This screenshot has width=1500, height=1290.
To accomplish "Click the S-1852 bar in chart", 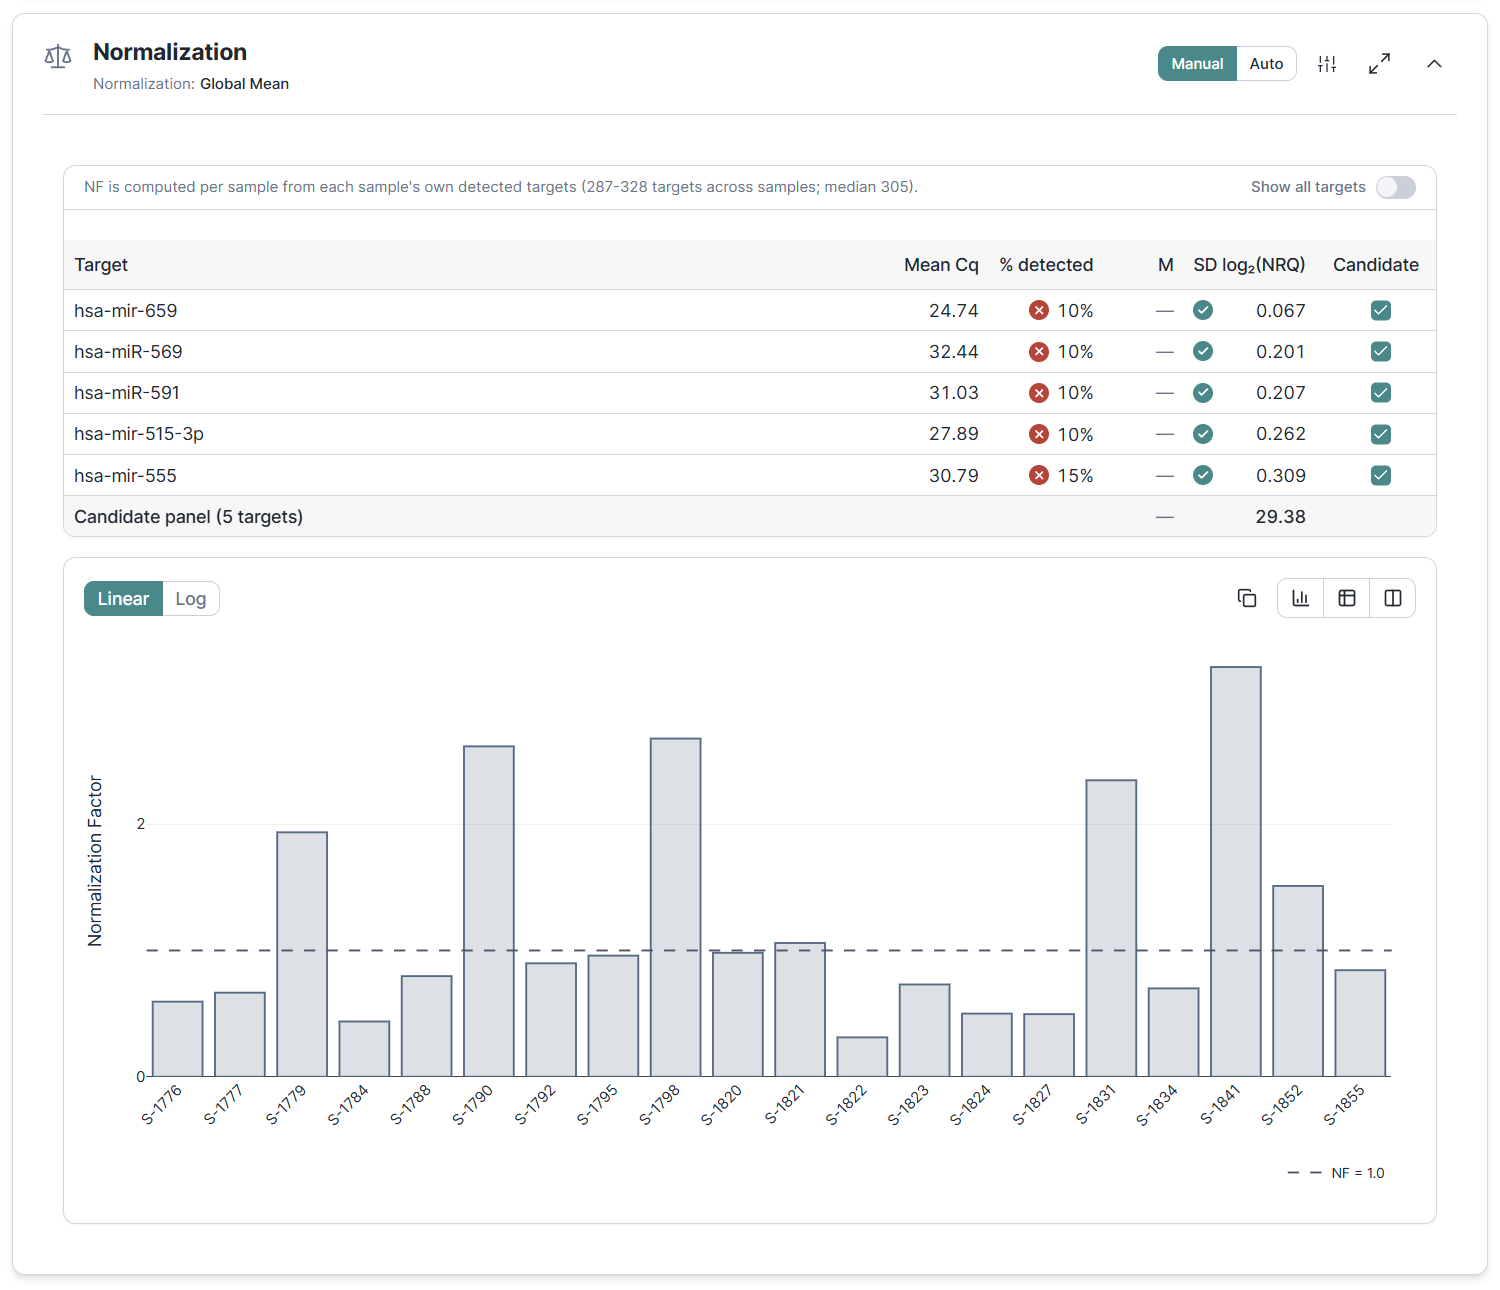I will pyautogui.click(x=1298, y=981).
